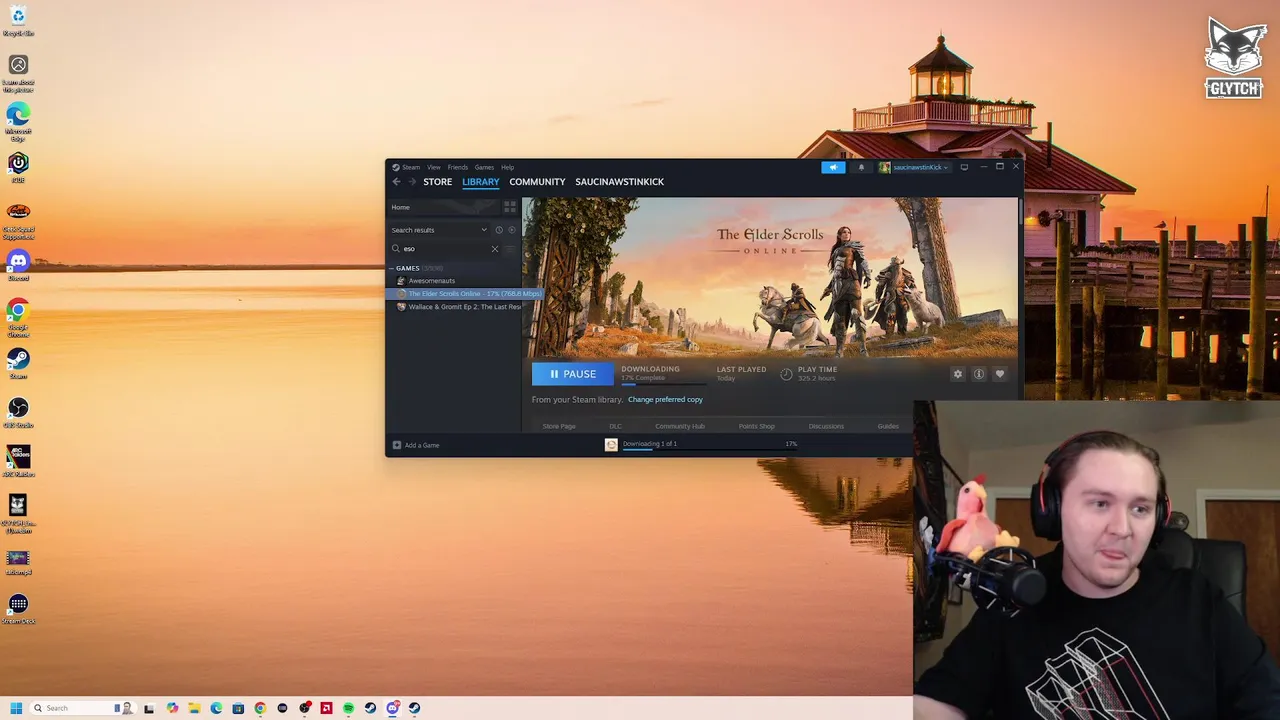Open game info icon for Elder Scrolls Online
1280x720 pixels.
click(x=979, y=374)
